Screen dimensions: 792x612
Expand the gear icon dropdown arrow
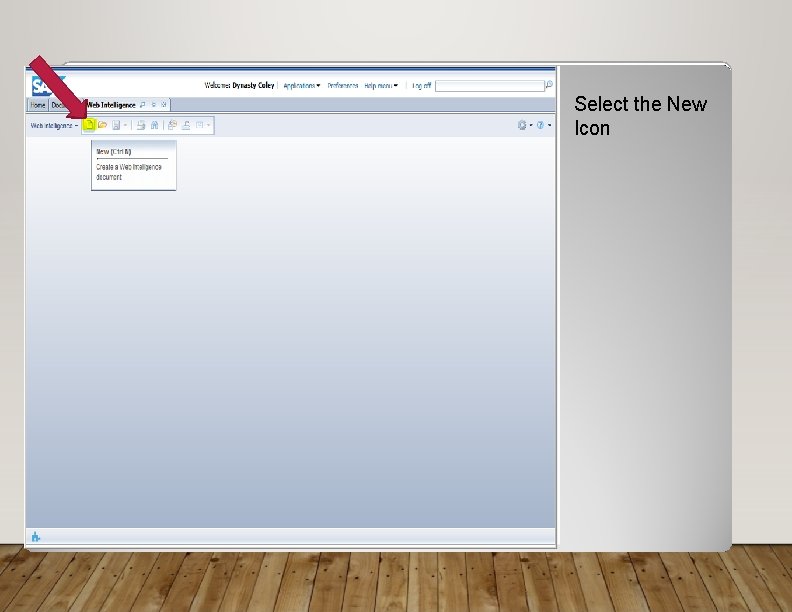point(531,125)
